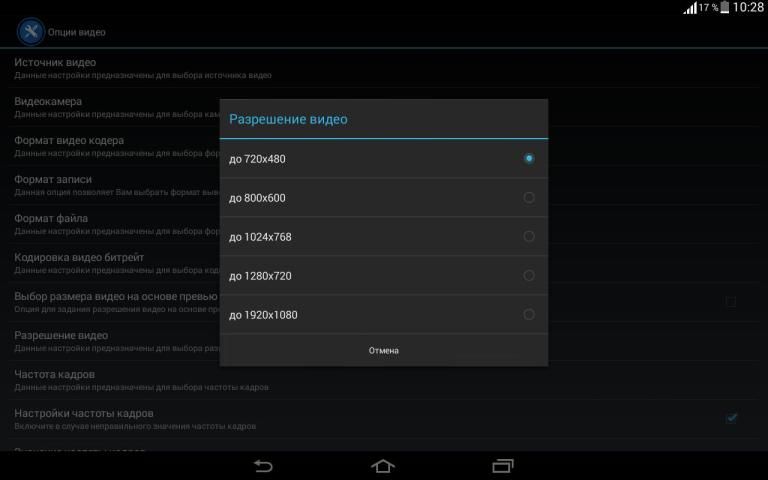Open the Видеокамера setting
768x480 pixels.
coord(110,107)
